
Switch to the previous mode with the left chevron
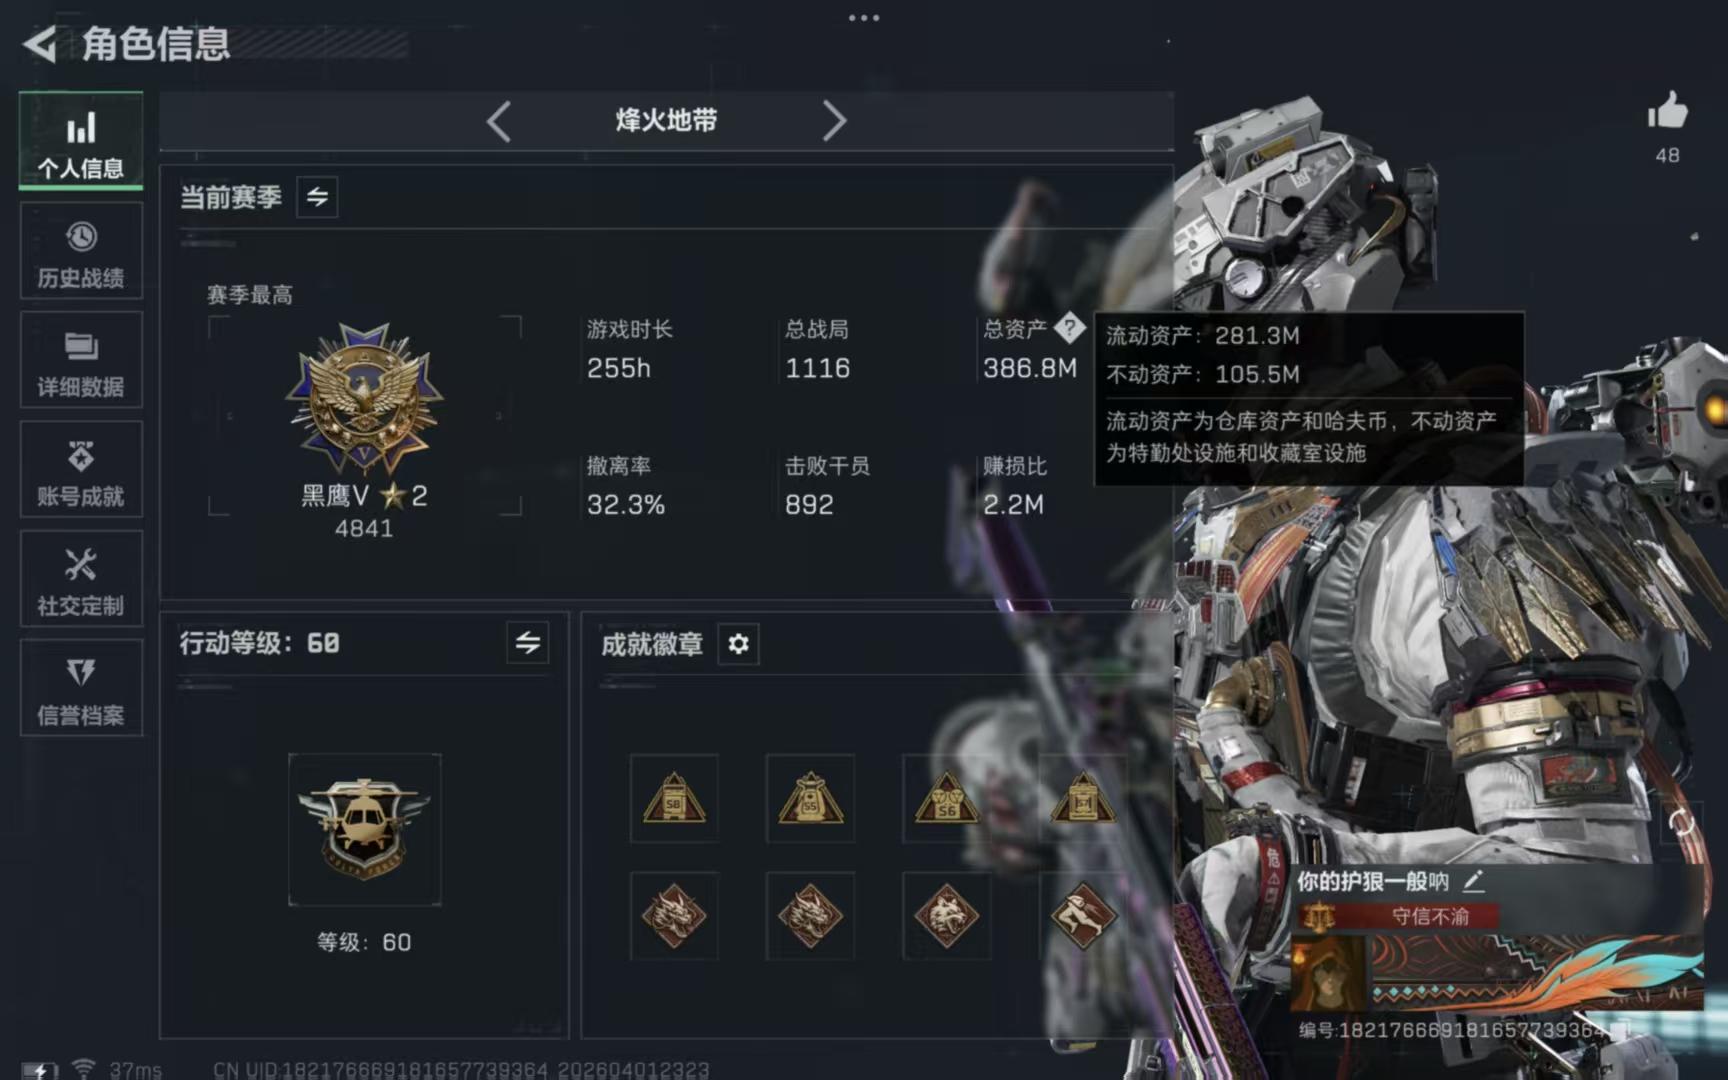[x=498, y=122]
